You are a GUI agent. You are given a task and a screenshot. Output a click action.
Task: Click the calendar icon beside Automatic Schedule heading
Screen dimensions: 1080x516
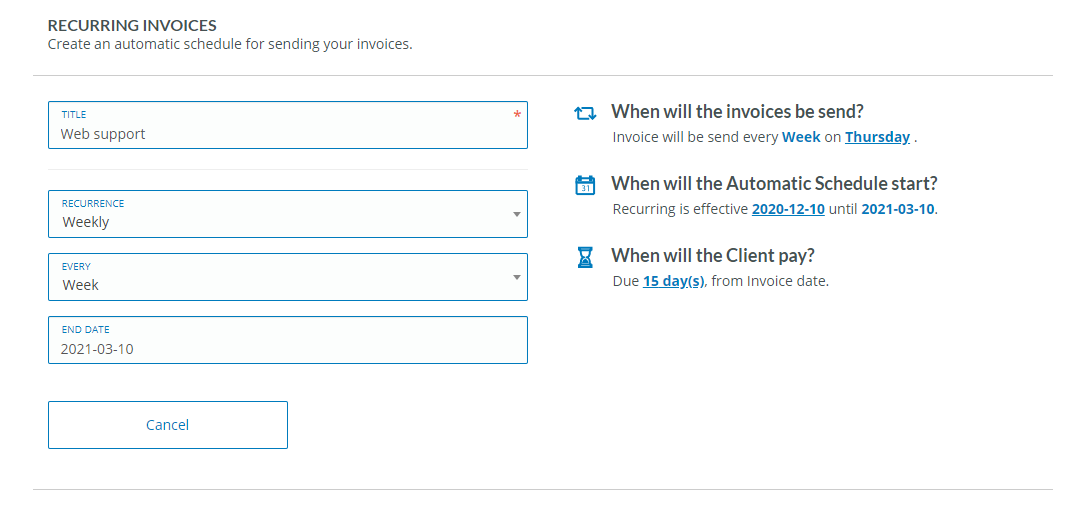click(585, 185)
